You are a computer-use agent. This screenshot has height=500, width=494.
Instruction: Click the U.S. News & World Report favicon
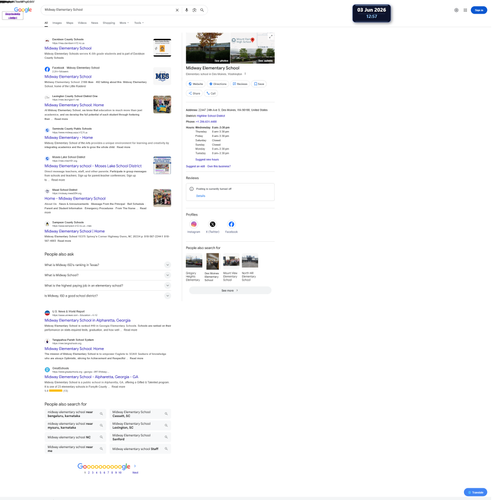click(x=47, y=314)
